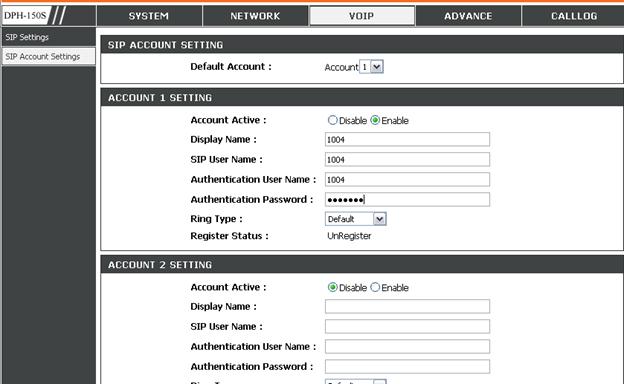Click the DPH-150S logo
This screenshot has height=384, width=624.
coord(25,16)
